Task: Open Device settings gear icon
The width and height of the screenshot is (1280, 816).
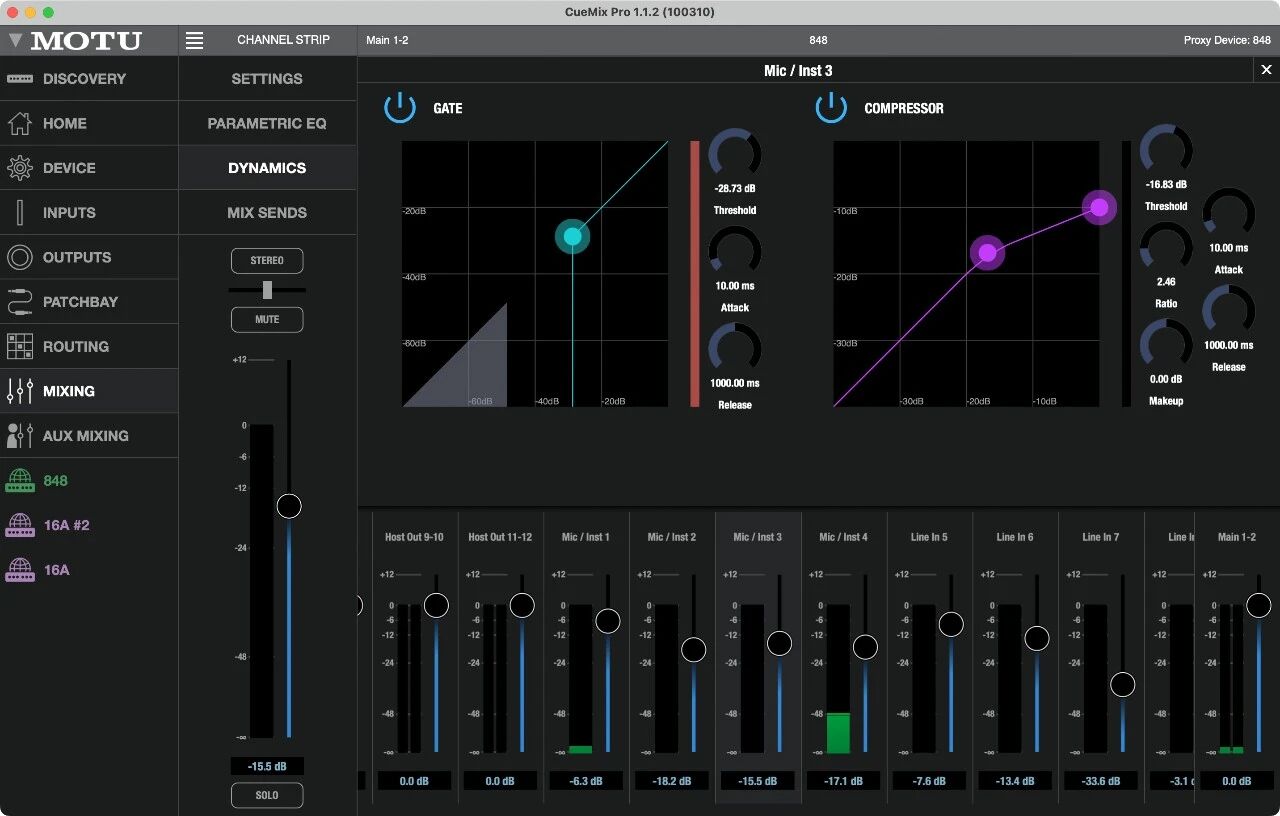Action: point(20,168)
